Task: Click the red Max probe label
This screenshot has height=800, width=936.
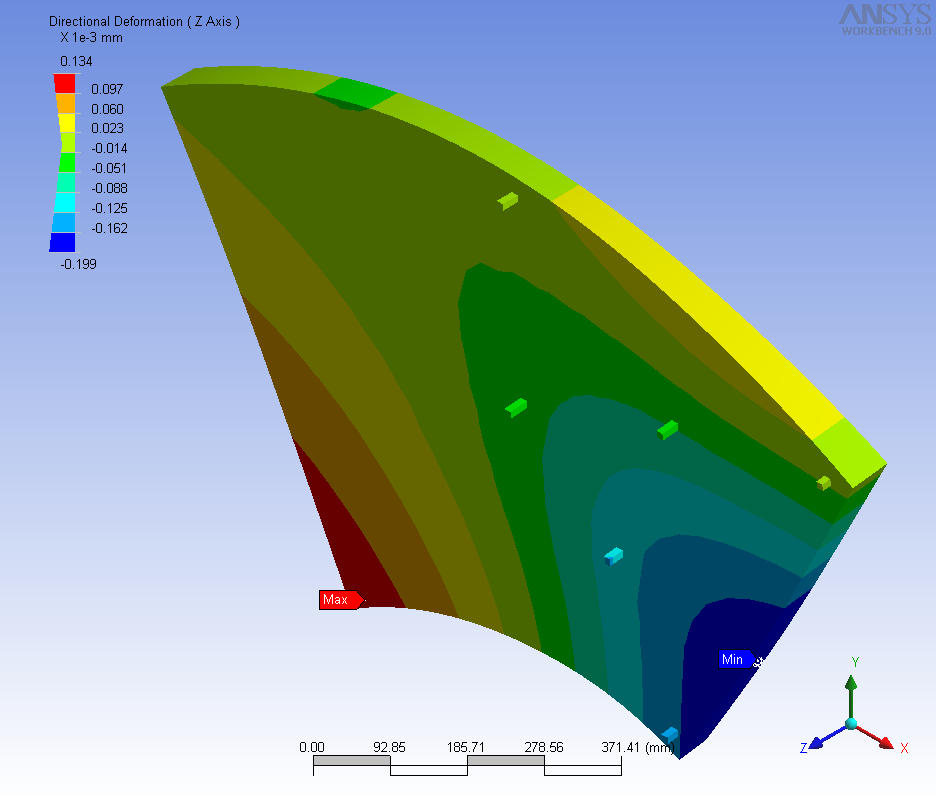Action: (x=341, y=599)
